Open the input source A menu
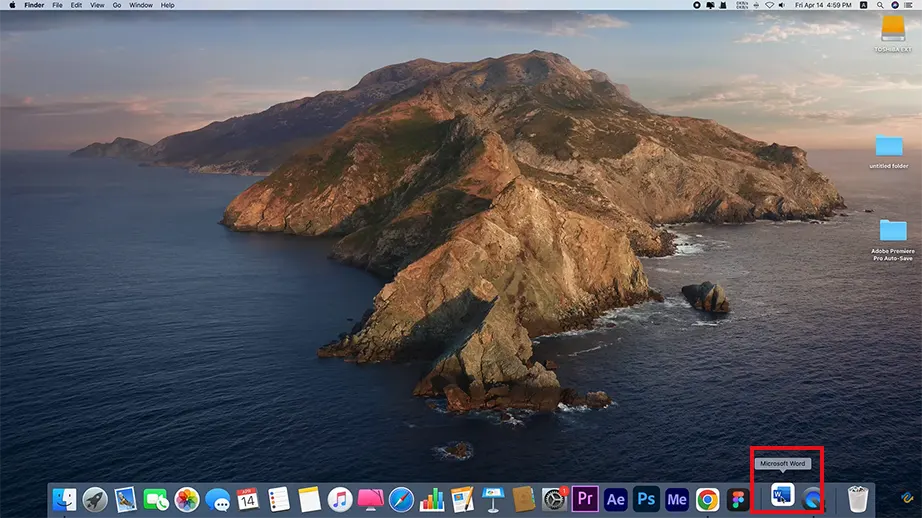922x518 pixels. pyautogui.click(x=863, y=5)
